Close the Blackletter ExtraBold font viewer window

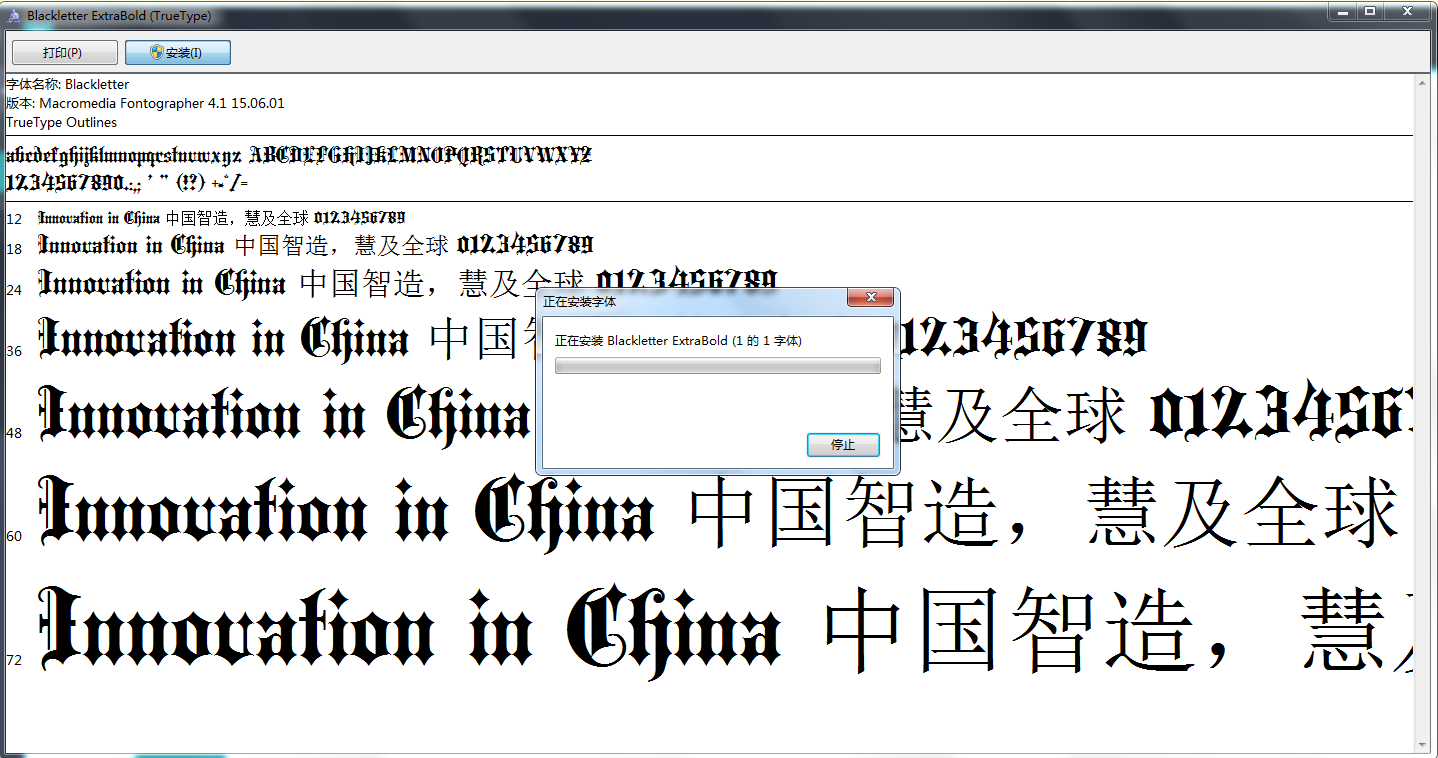click(x=1406, y=12)
